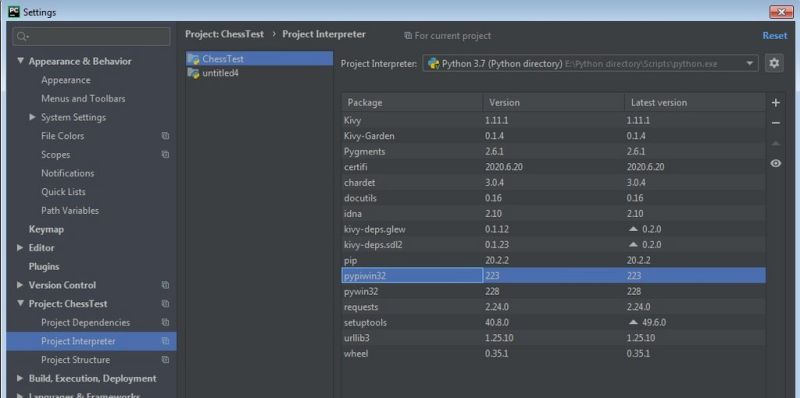
Task: Select the pypiwin32 package row
Action: (x=554, y=276)
